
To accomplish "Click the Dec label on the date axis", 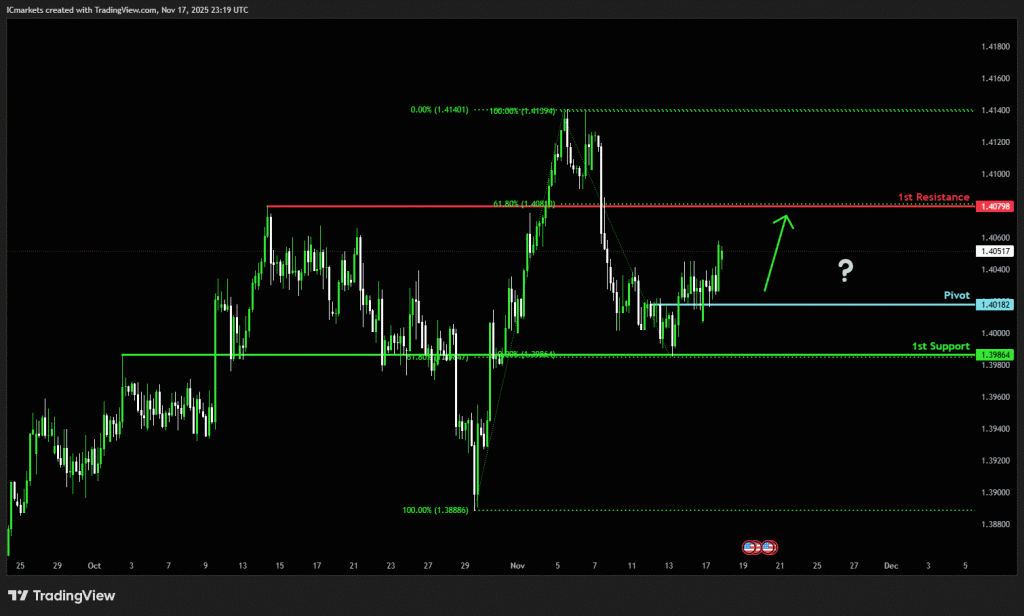I will (890, 565).
